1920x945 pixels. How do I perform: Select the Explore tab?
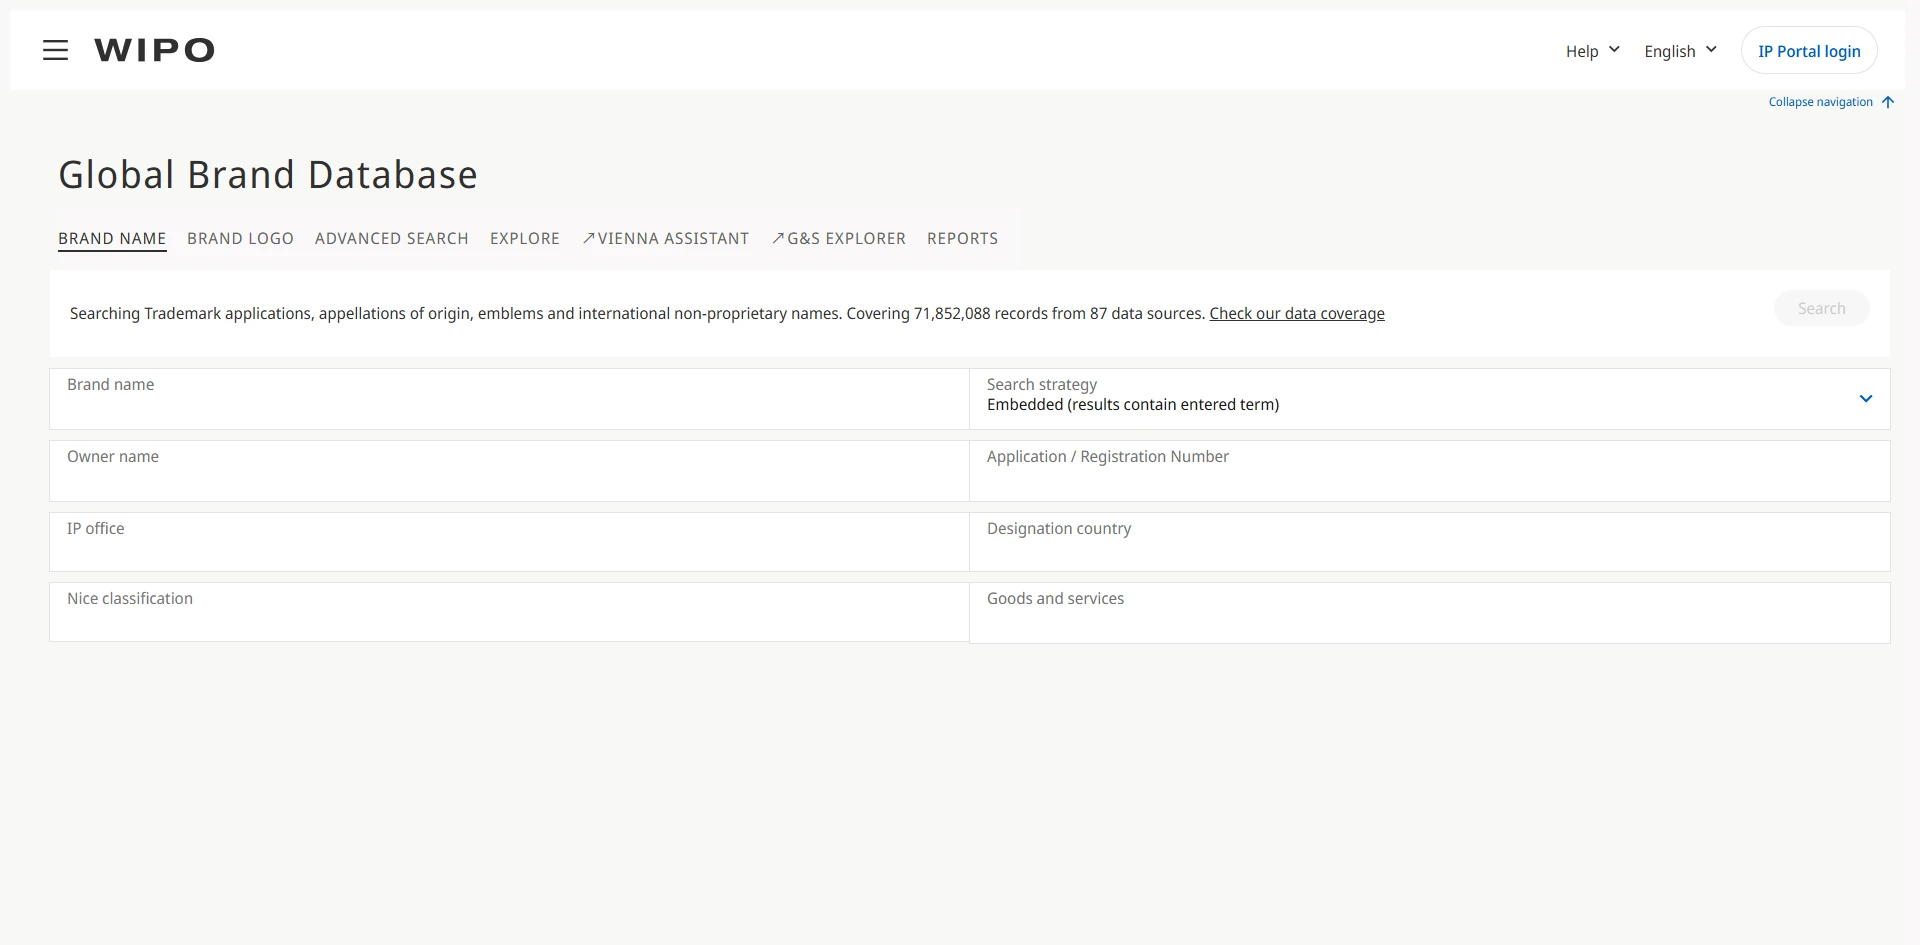pyautogui.click(x=524, y=239)
